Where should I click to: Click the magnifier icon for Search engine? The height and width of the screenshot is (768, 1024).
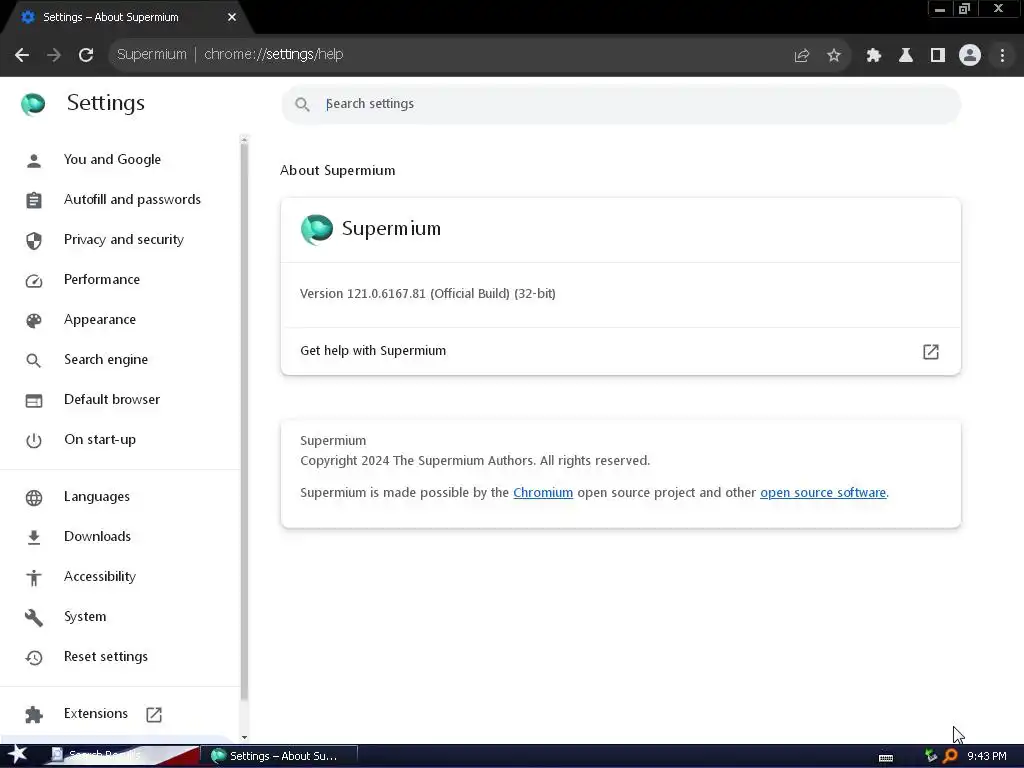coord(33,360)
